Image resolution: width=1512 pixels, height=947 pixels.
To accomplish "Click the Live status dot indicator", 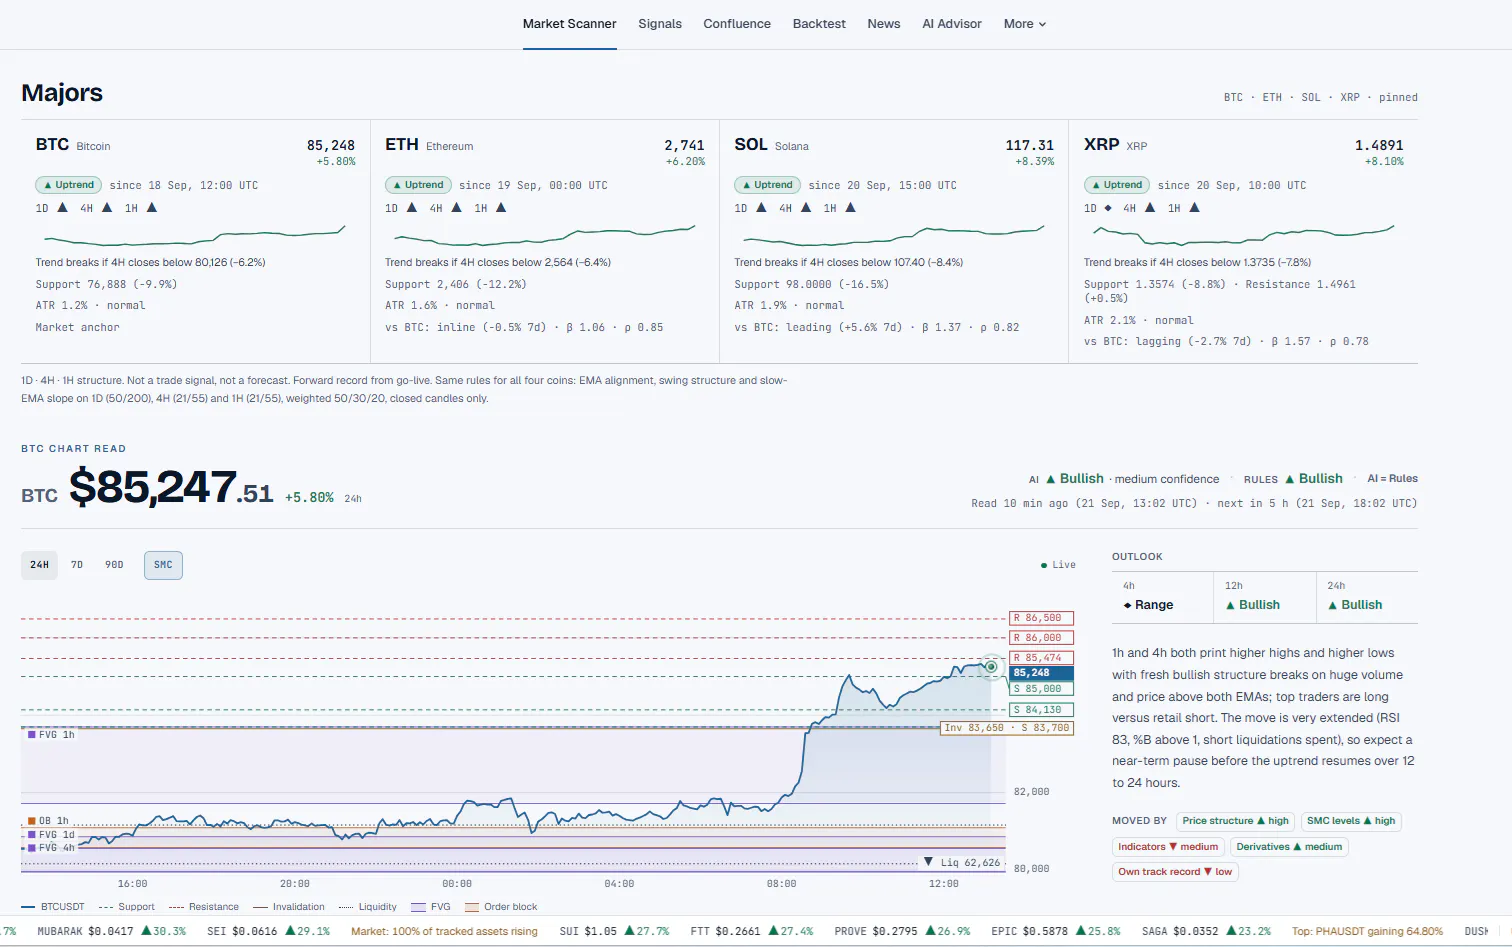I will tap(1044, 565).
